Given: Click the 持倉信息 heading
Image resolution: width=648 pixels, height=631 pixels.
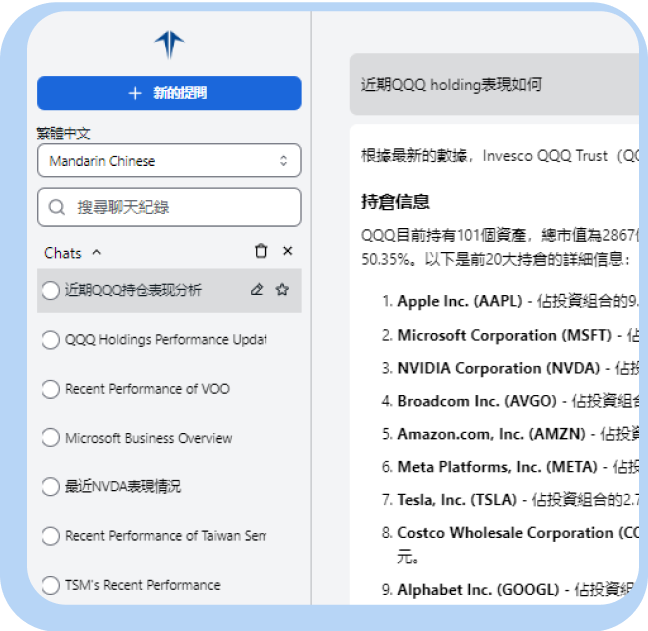Looking at the screenshot, I should point(395,202).
